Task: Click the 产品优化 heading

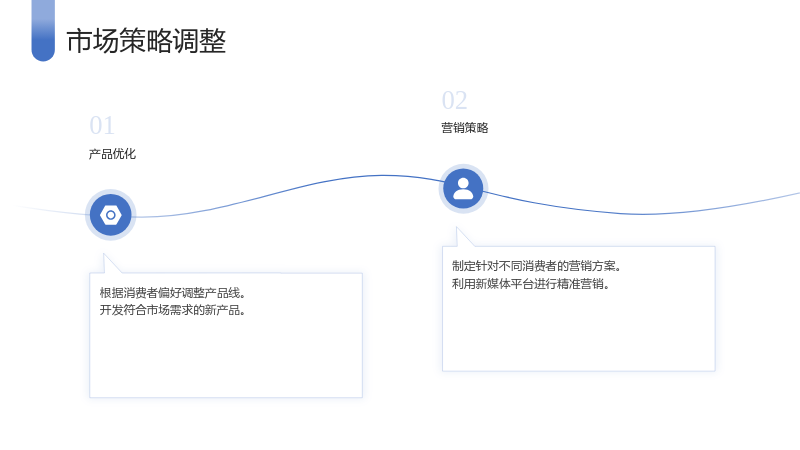Action: click(x=112, y=154)
